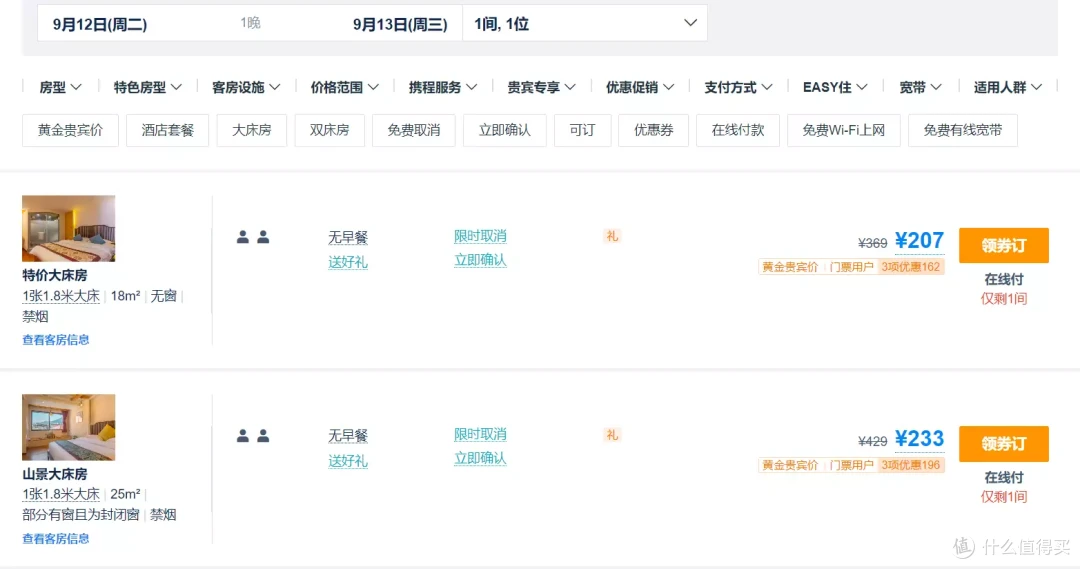Screen dimensions: 1080x569
Task: Toggle the 免费有线宽带 filter tag
Action: tap(963, 130)
